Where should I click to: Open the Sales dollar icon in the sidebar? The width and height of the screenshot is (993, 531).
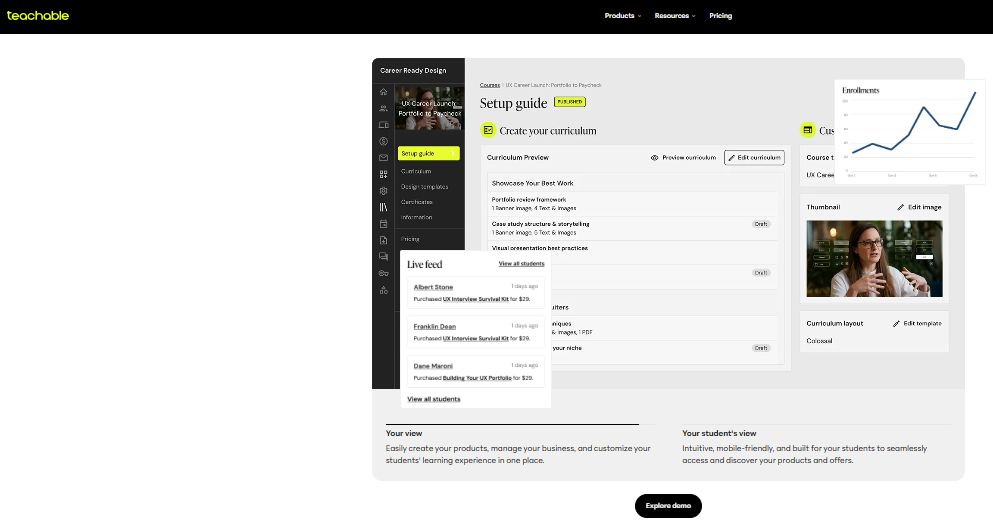click(x=383, y=141)
